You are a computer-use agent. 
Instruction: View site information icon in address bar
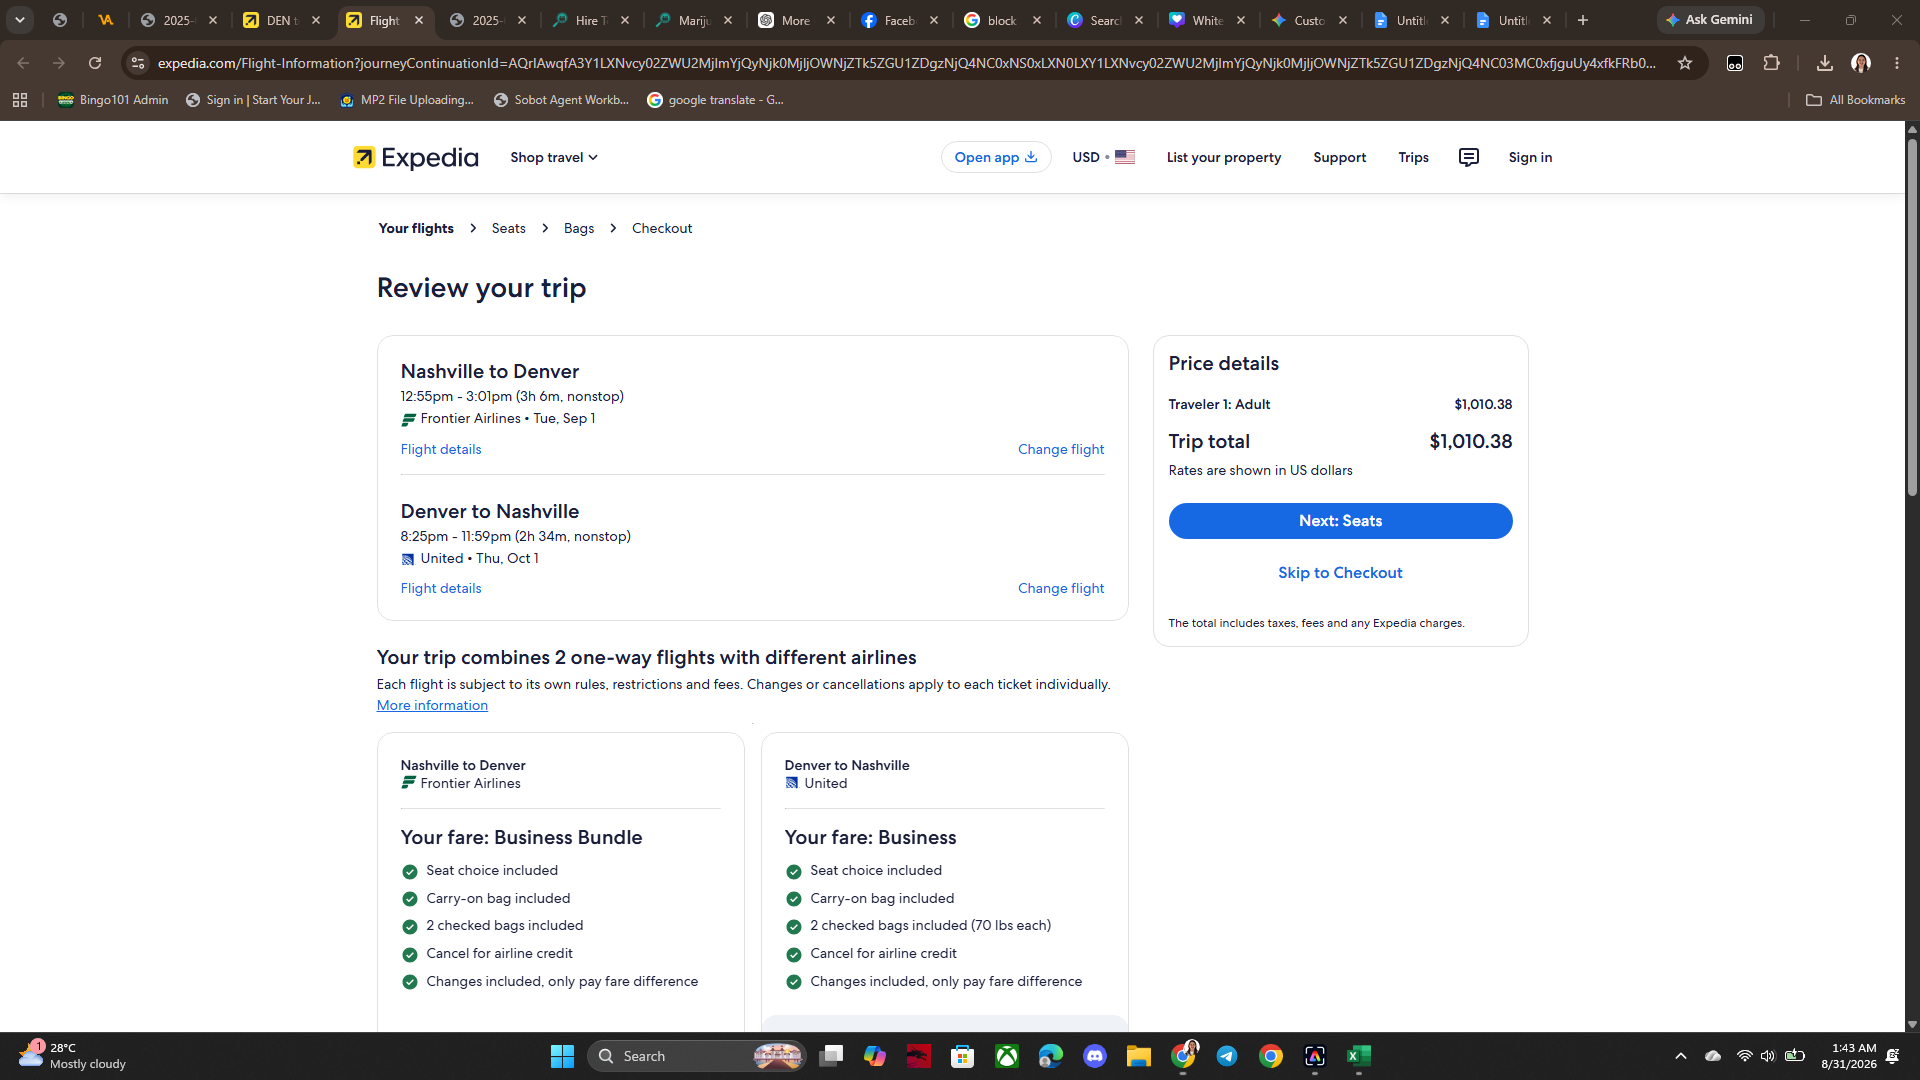pos(138,63)
